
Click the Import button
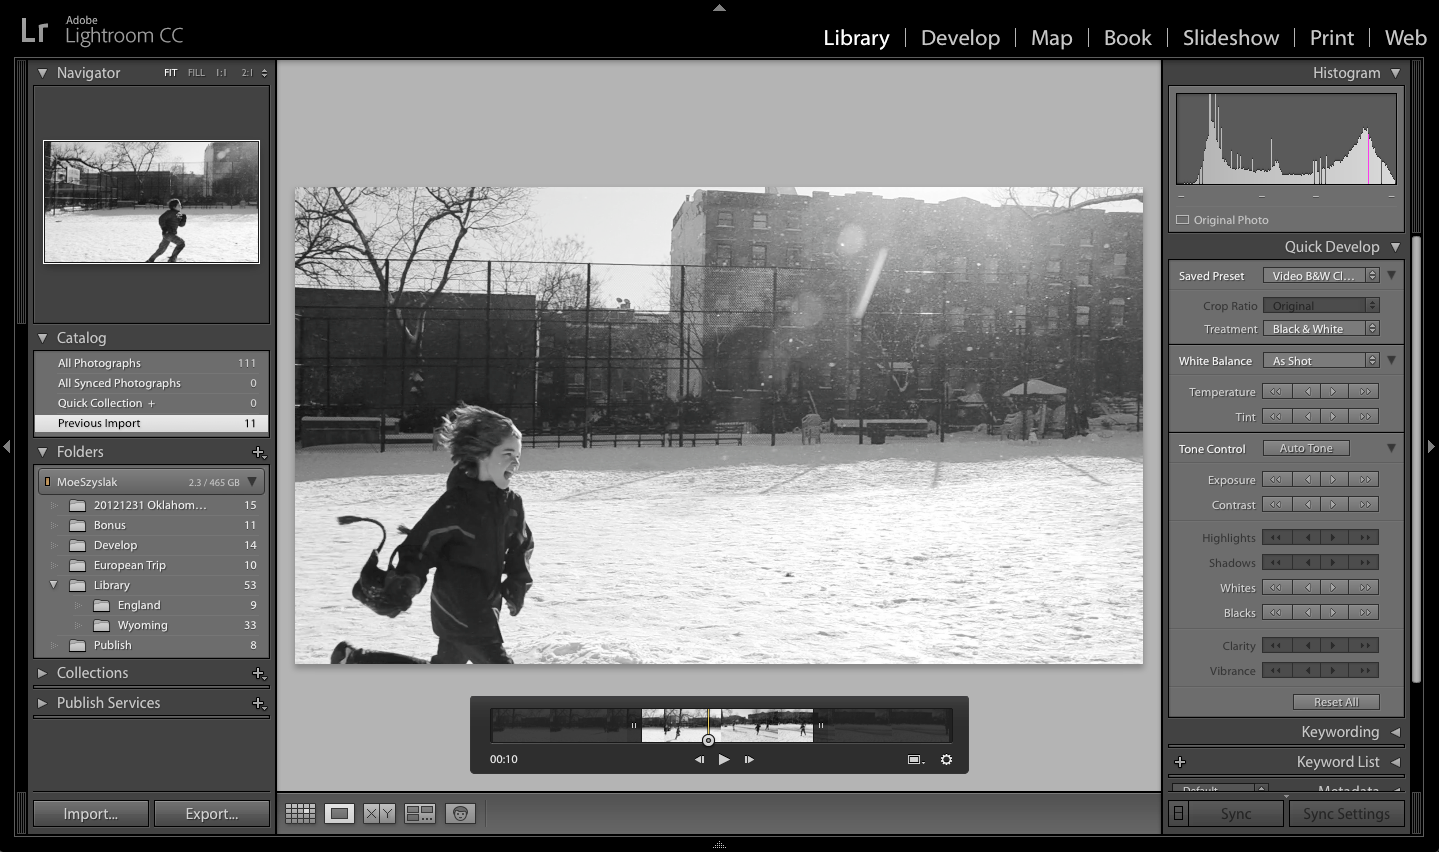click(90, 813)
